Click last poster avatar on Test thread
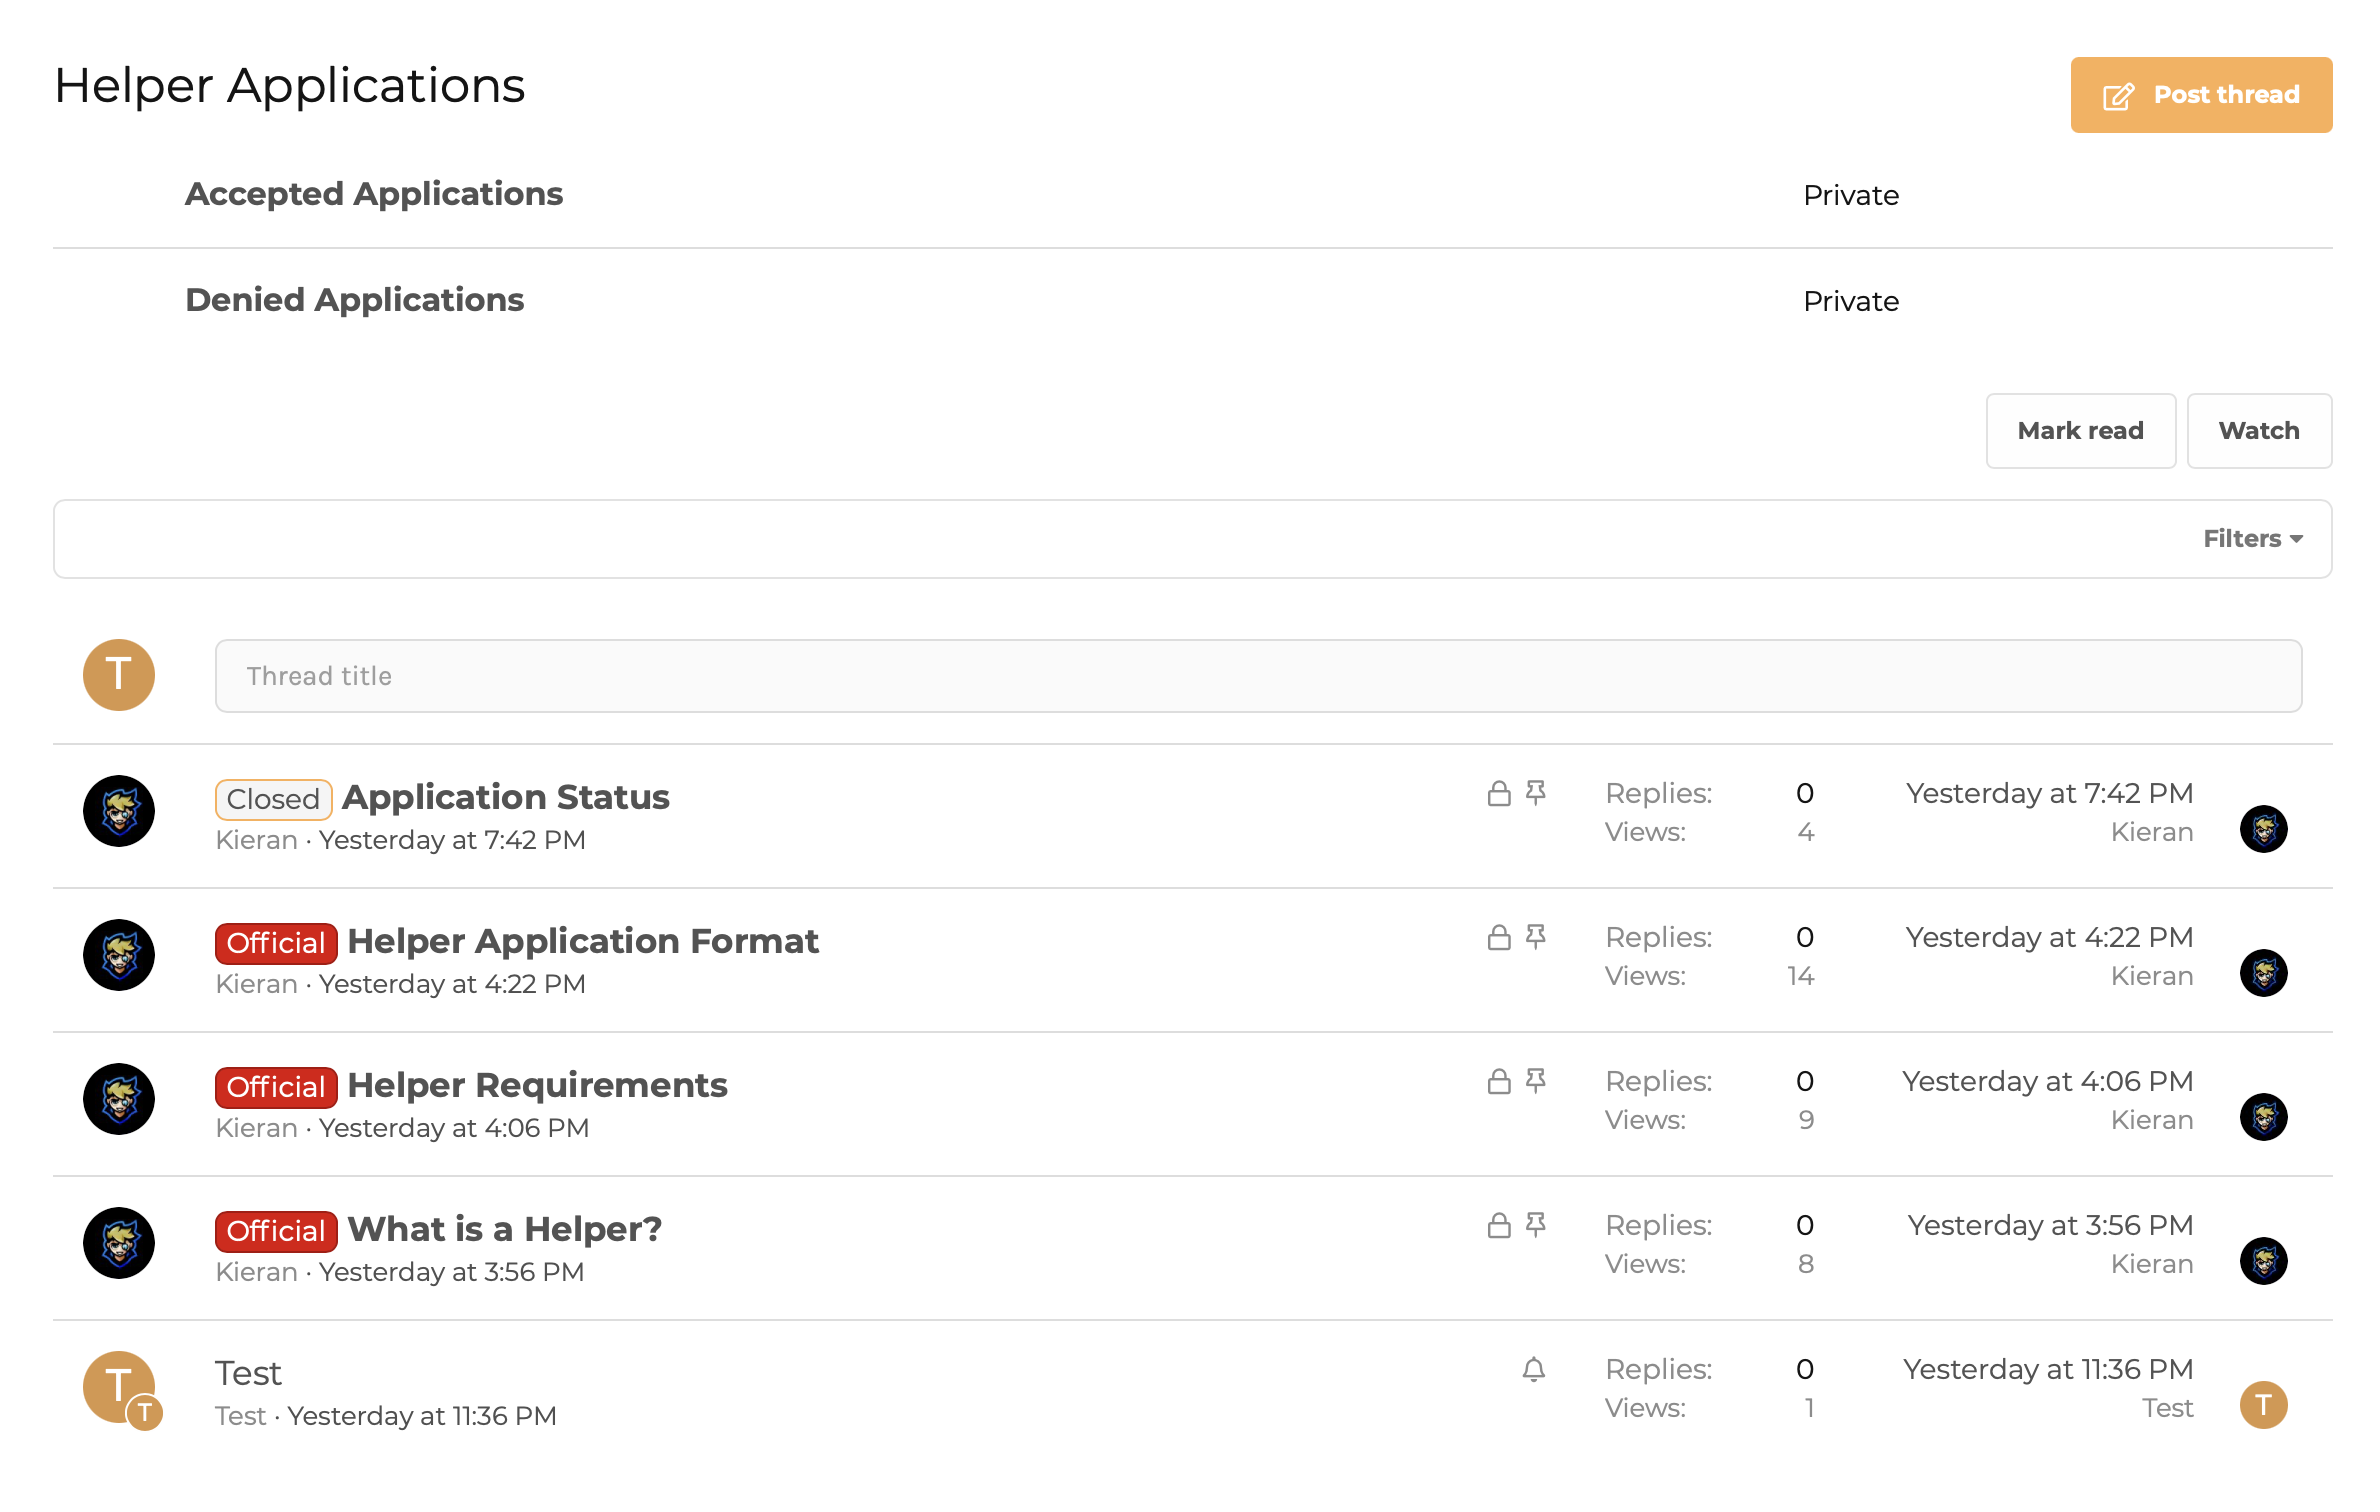Viewport: 2380px width, 1512px height. click(2263, 1405)
